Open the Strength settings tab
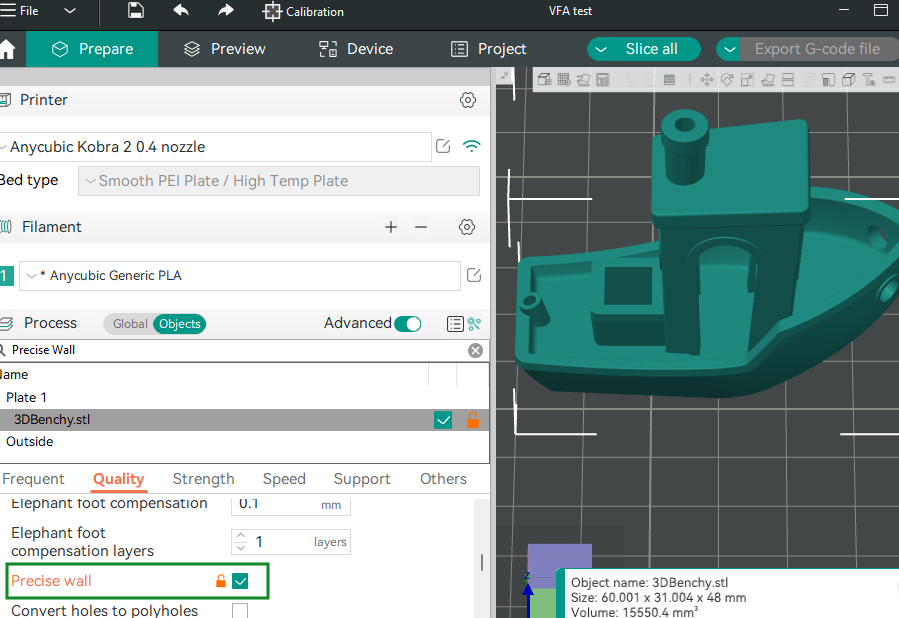Screen dimensions: 899x618 tap(203, 479)
